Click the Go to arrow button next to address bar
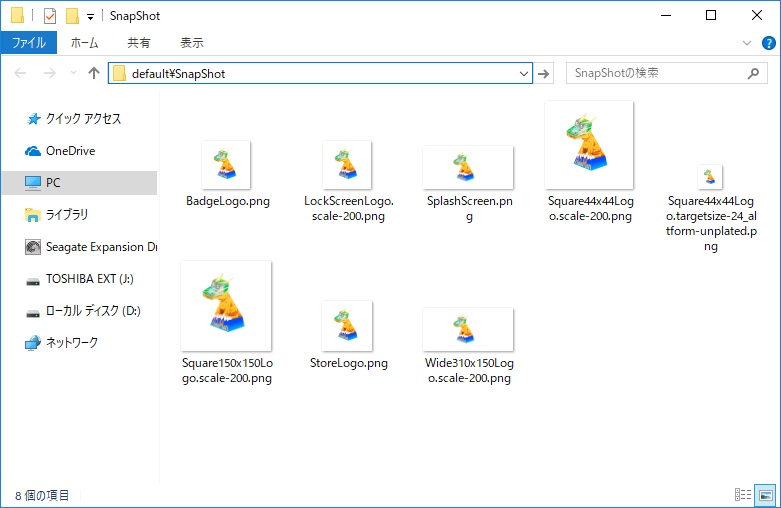781x508 pixels. click(x=543, y=74)
